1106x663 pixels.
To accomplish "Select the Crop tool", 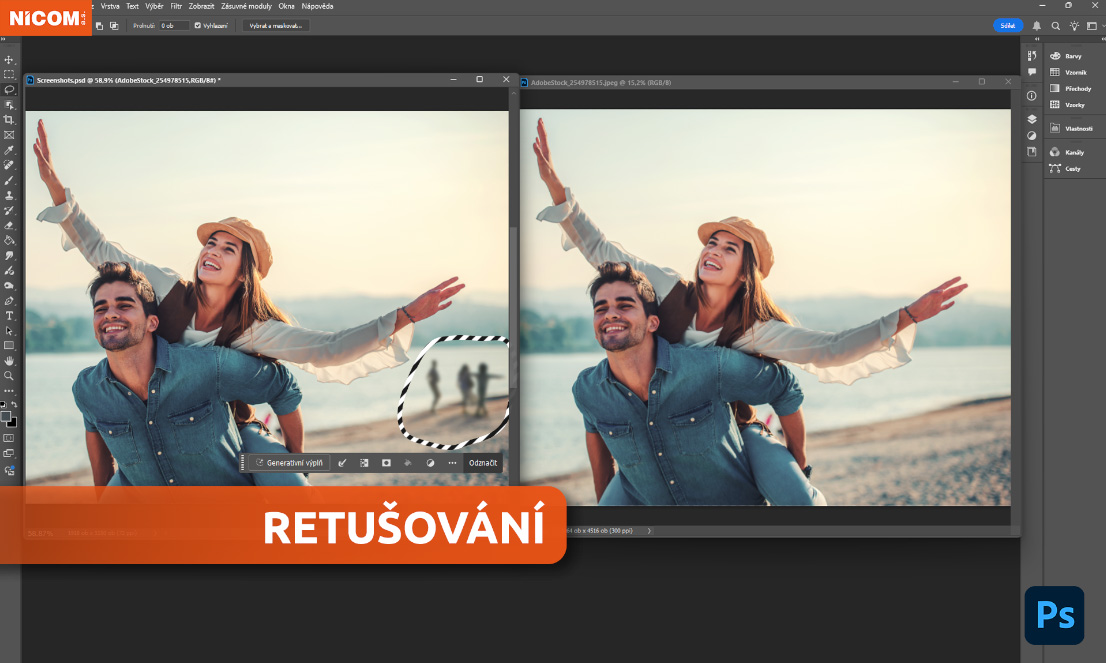I will 9,120.
